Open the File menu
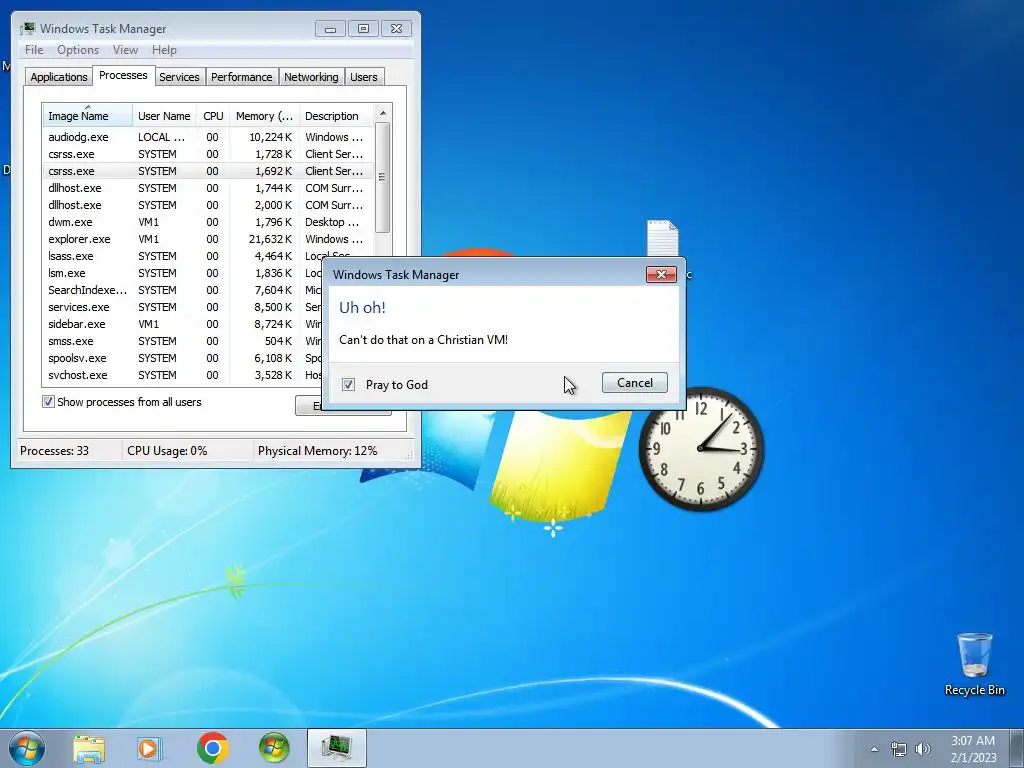The height and width of the screenshot is (768, 1024). 34,50
